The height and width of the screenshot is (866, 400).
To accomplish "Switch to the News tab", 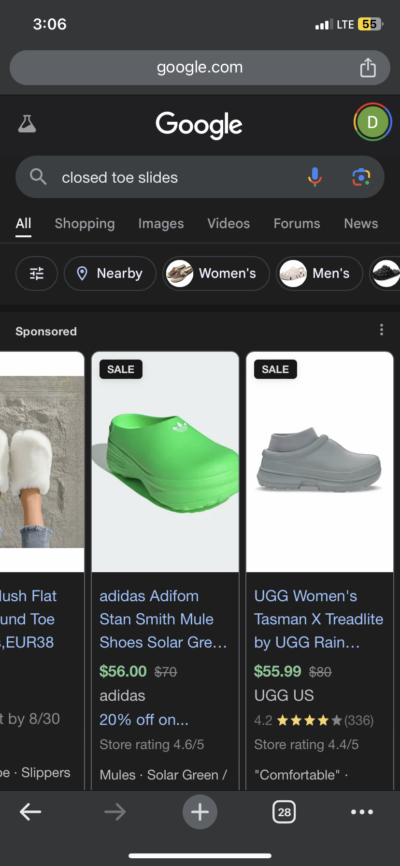I will point(361,223).
